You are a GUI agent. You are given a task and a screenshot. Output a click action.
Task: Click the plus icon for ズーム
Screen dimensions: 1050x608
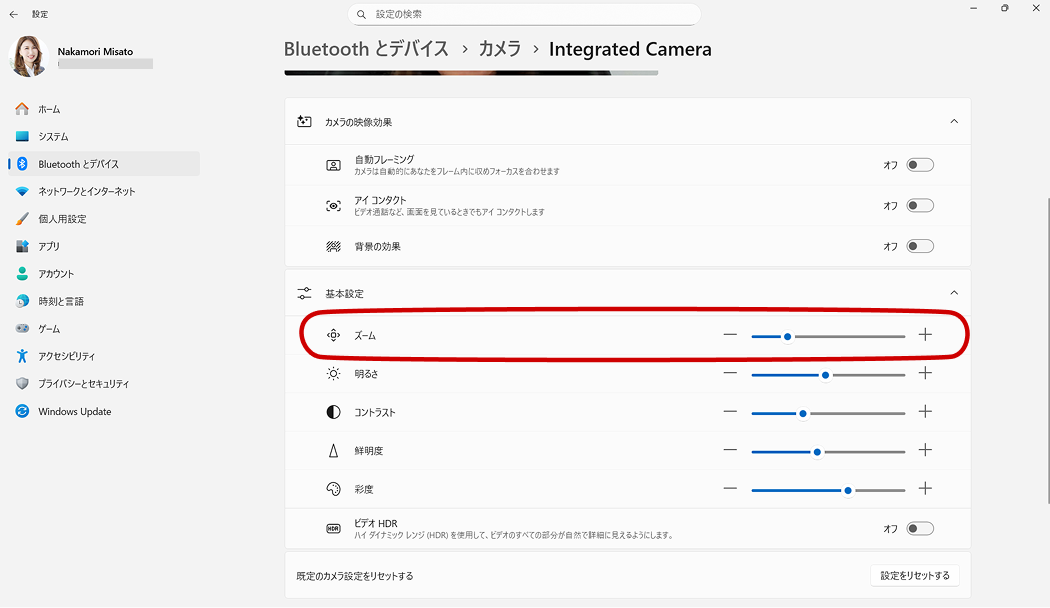point(925,335)
